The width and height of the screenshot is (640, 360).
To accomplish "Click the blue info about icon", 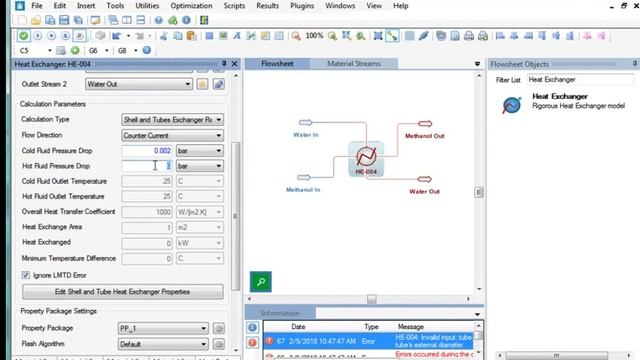I will coord(187,20).
